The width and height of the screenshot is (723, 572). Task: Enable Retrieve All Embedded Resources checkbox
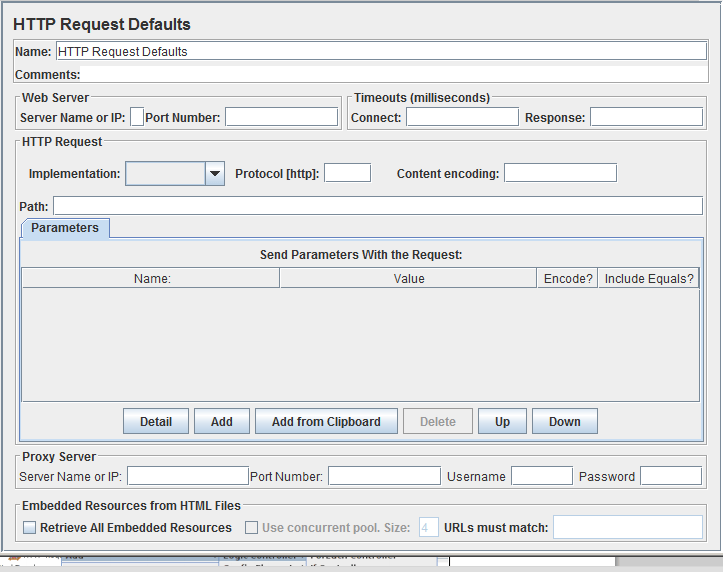pos(30,528)
